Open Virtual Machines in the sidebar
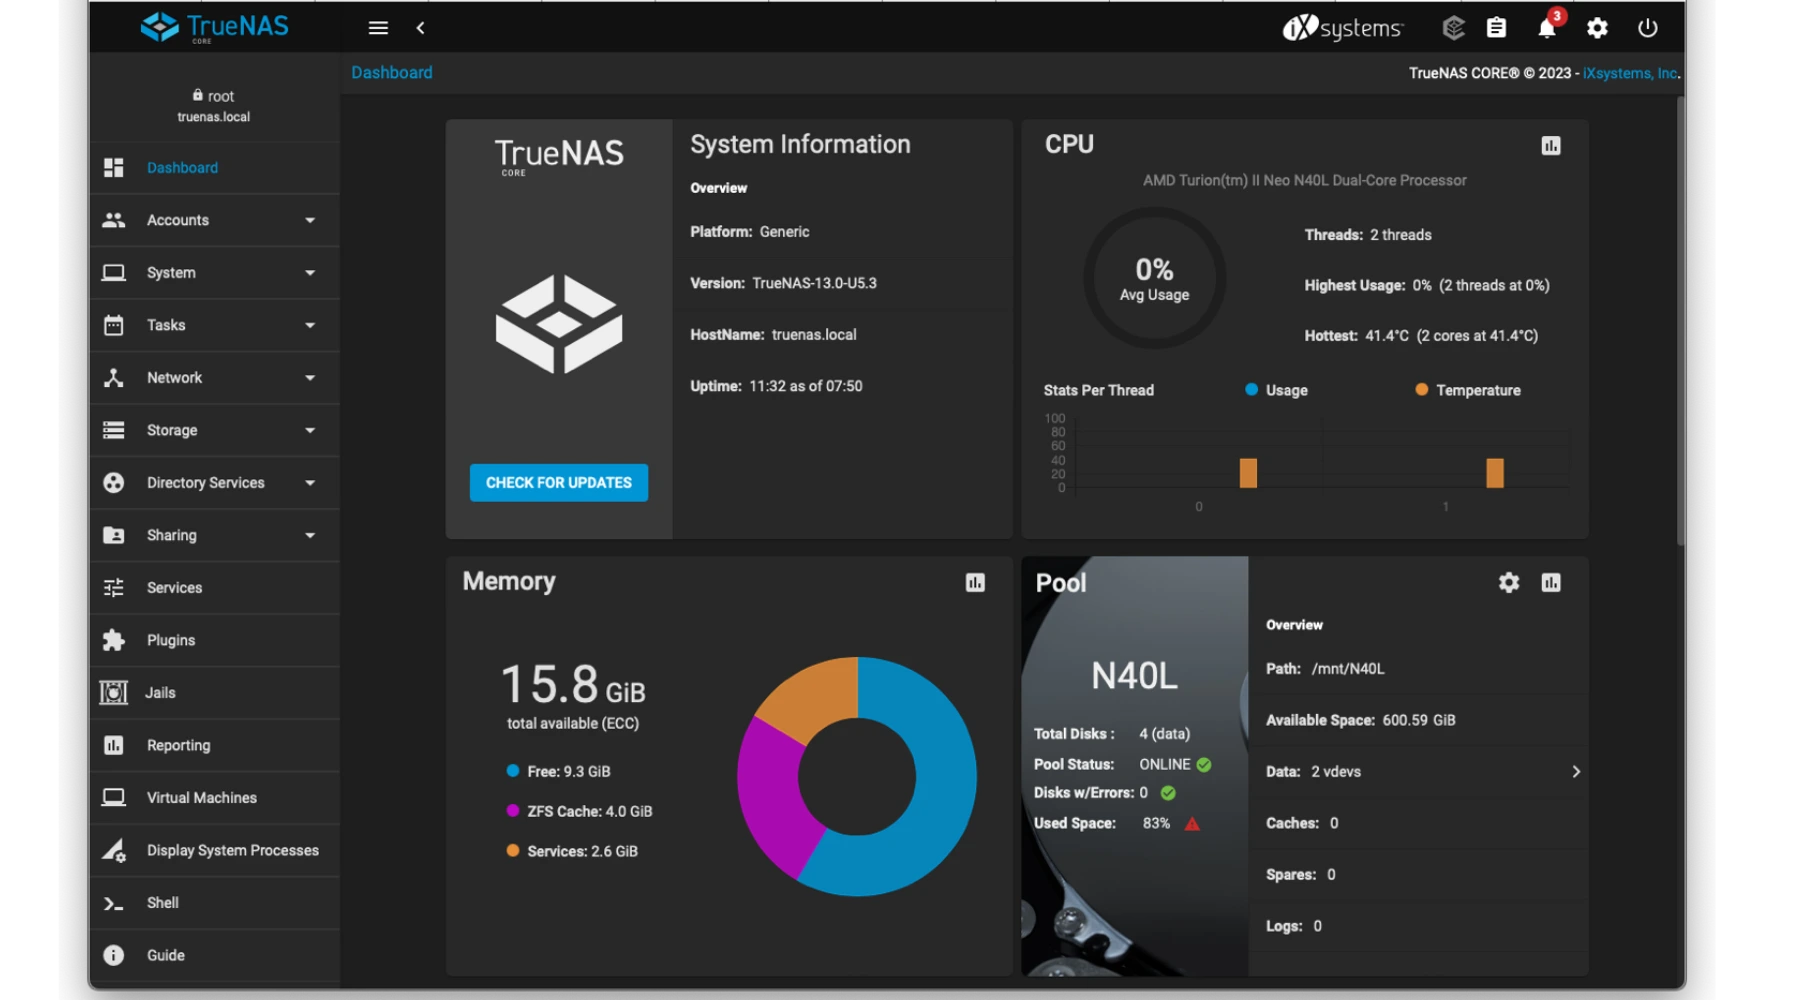1800x1000 pixels. [x=214, y=798]
